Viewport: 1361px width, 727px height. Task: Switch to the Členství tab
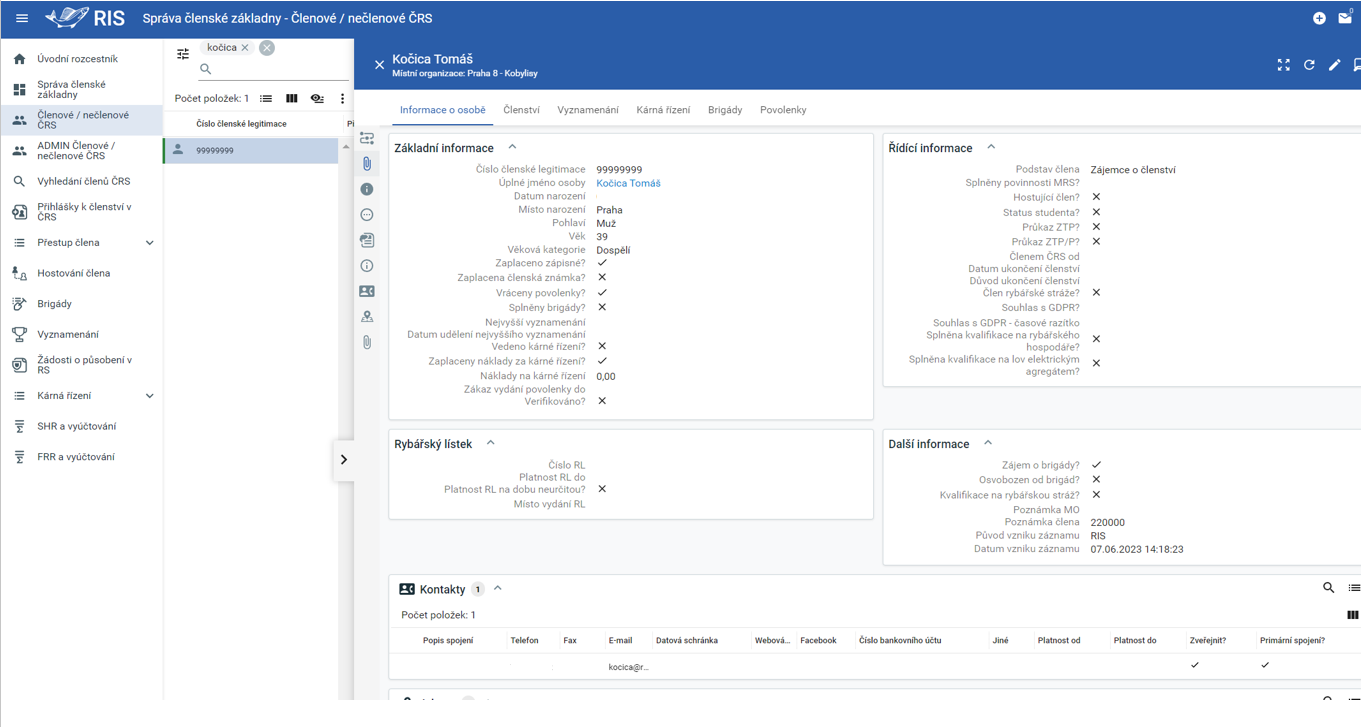point(521,110)
